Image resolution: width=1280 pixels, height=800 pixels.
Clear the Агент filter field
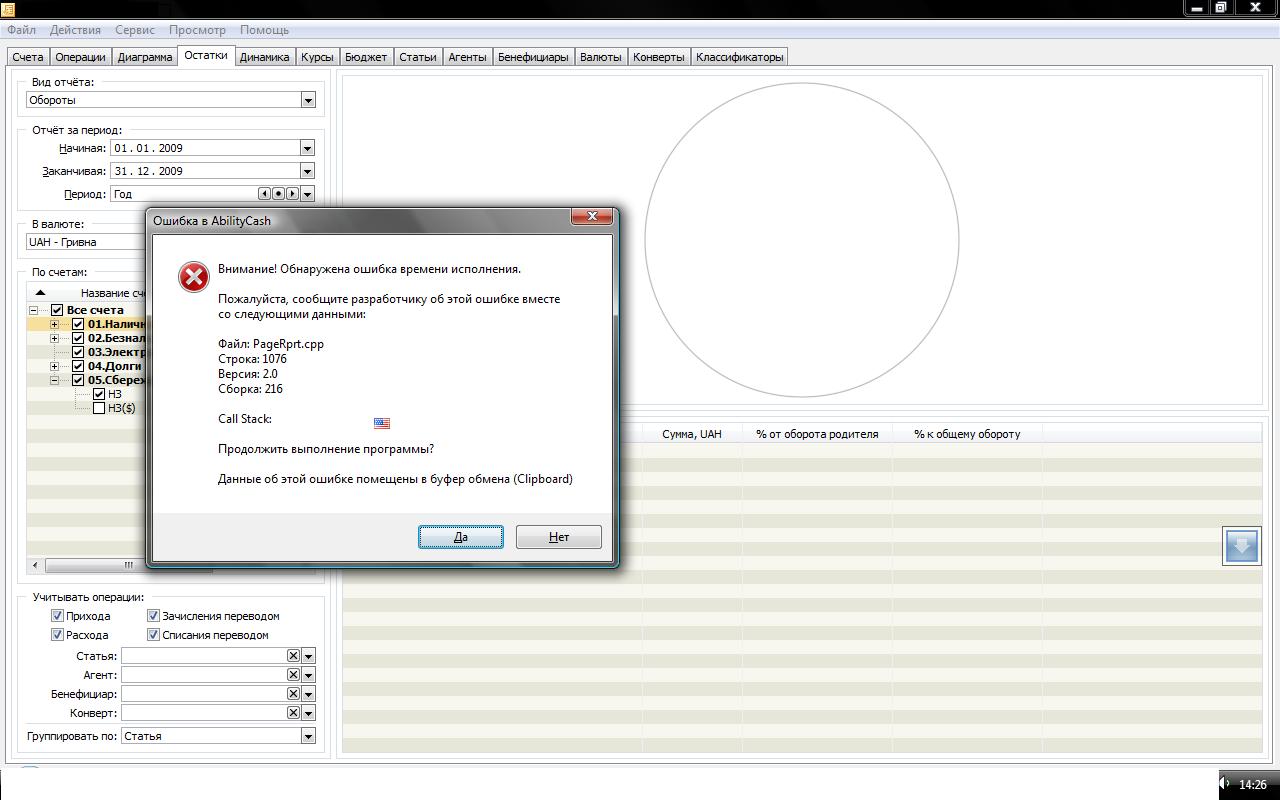coord(293,675)
